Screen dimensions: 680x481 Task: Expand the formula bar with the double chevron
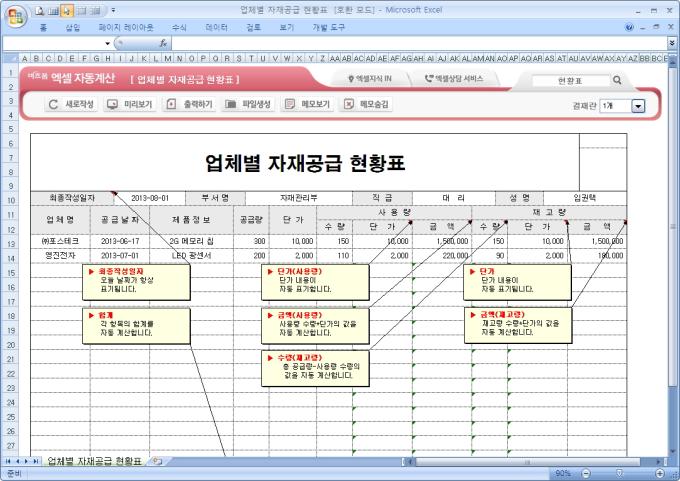tap(671, 43)
